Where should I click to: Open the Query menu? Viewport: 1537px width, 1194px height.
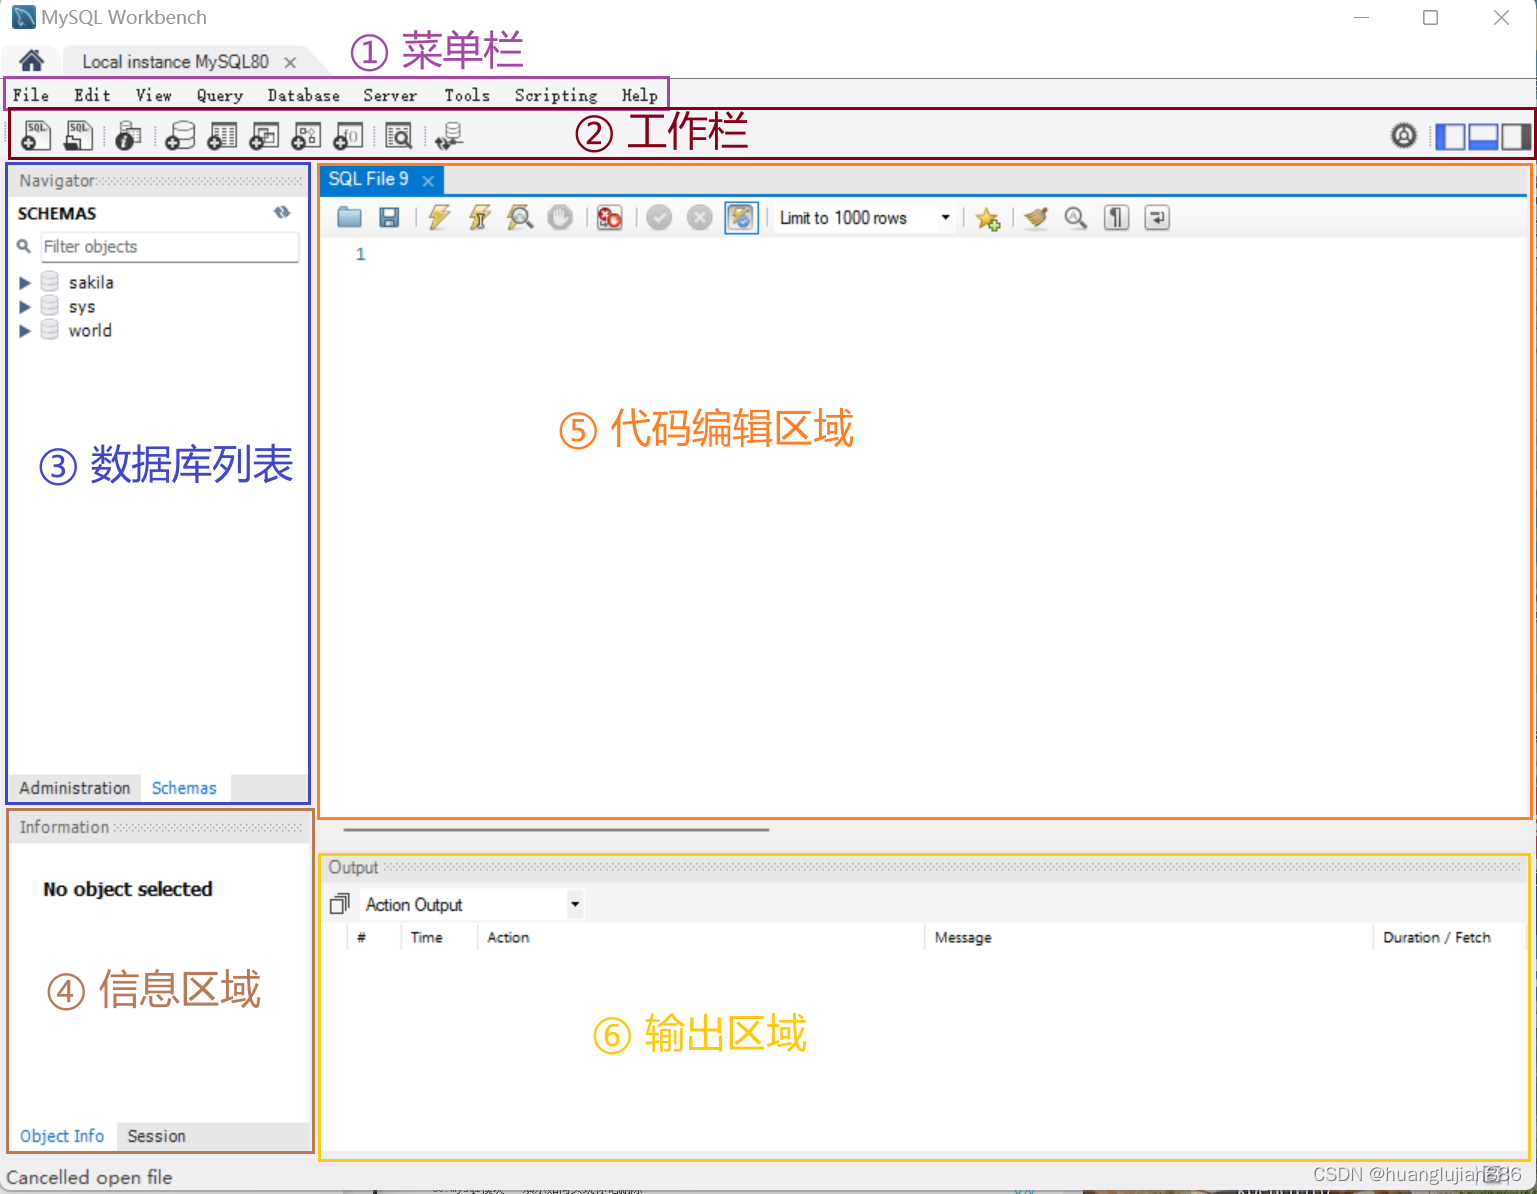click(220, 95)
